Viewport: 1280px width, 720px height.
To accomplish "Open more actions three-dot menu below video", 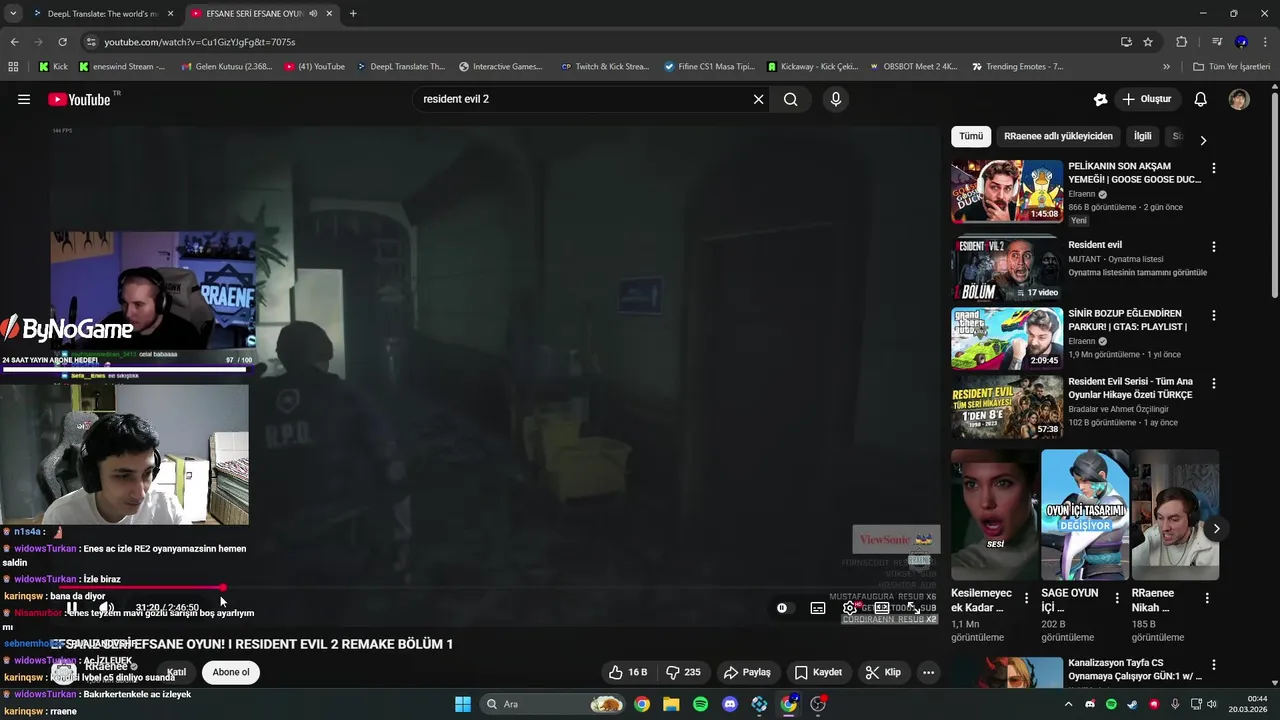I will coord(928,672).
